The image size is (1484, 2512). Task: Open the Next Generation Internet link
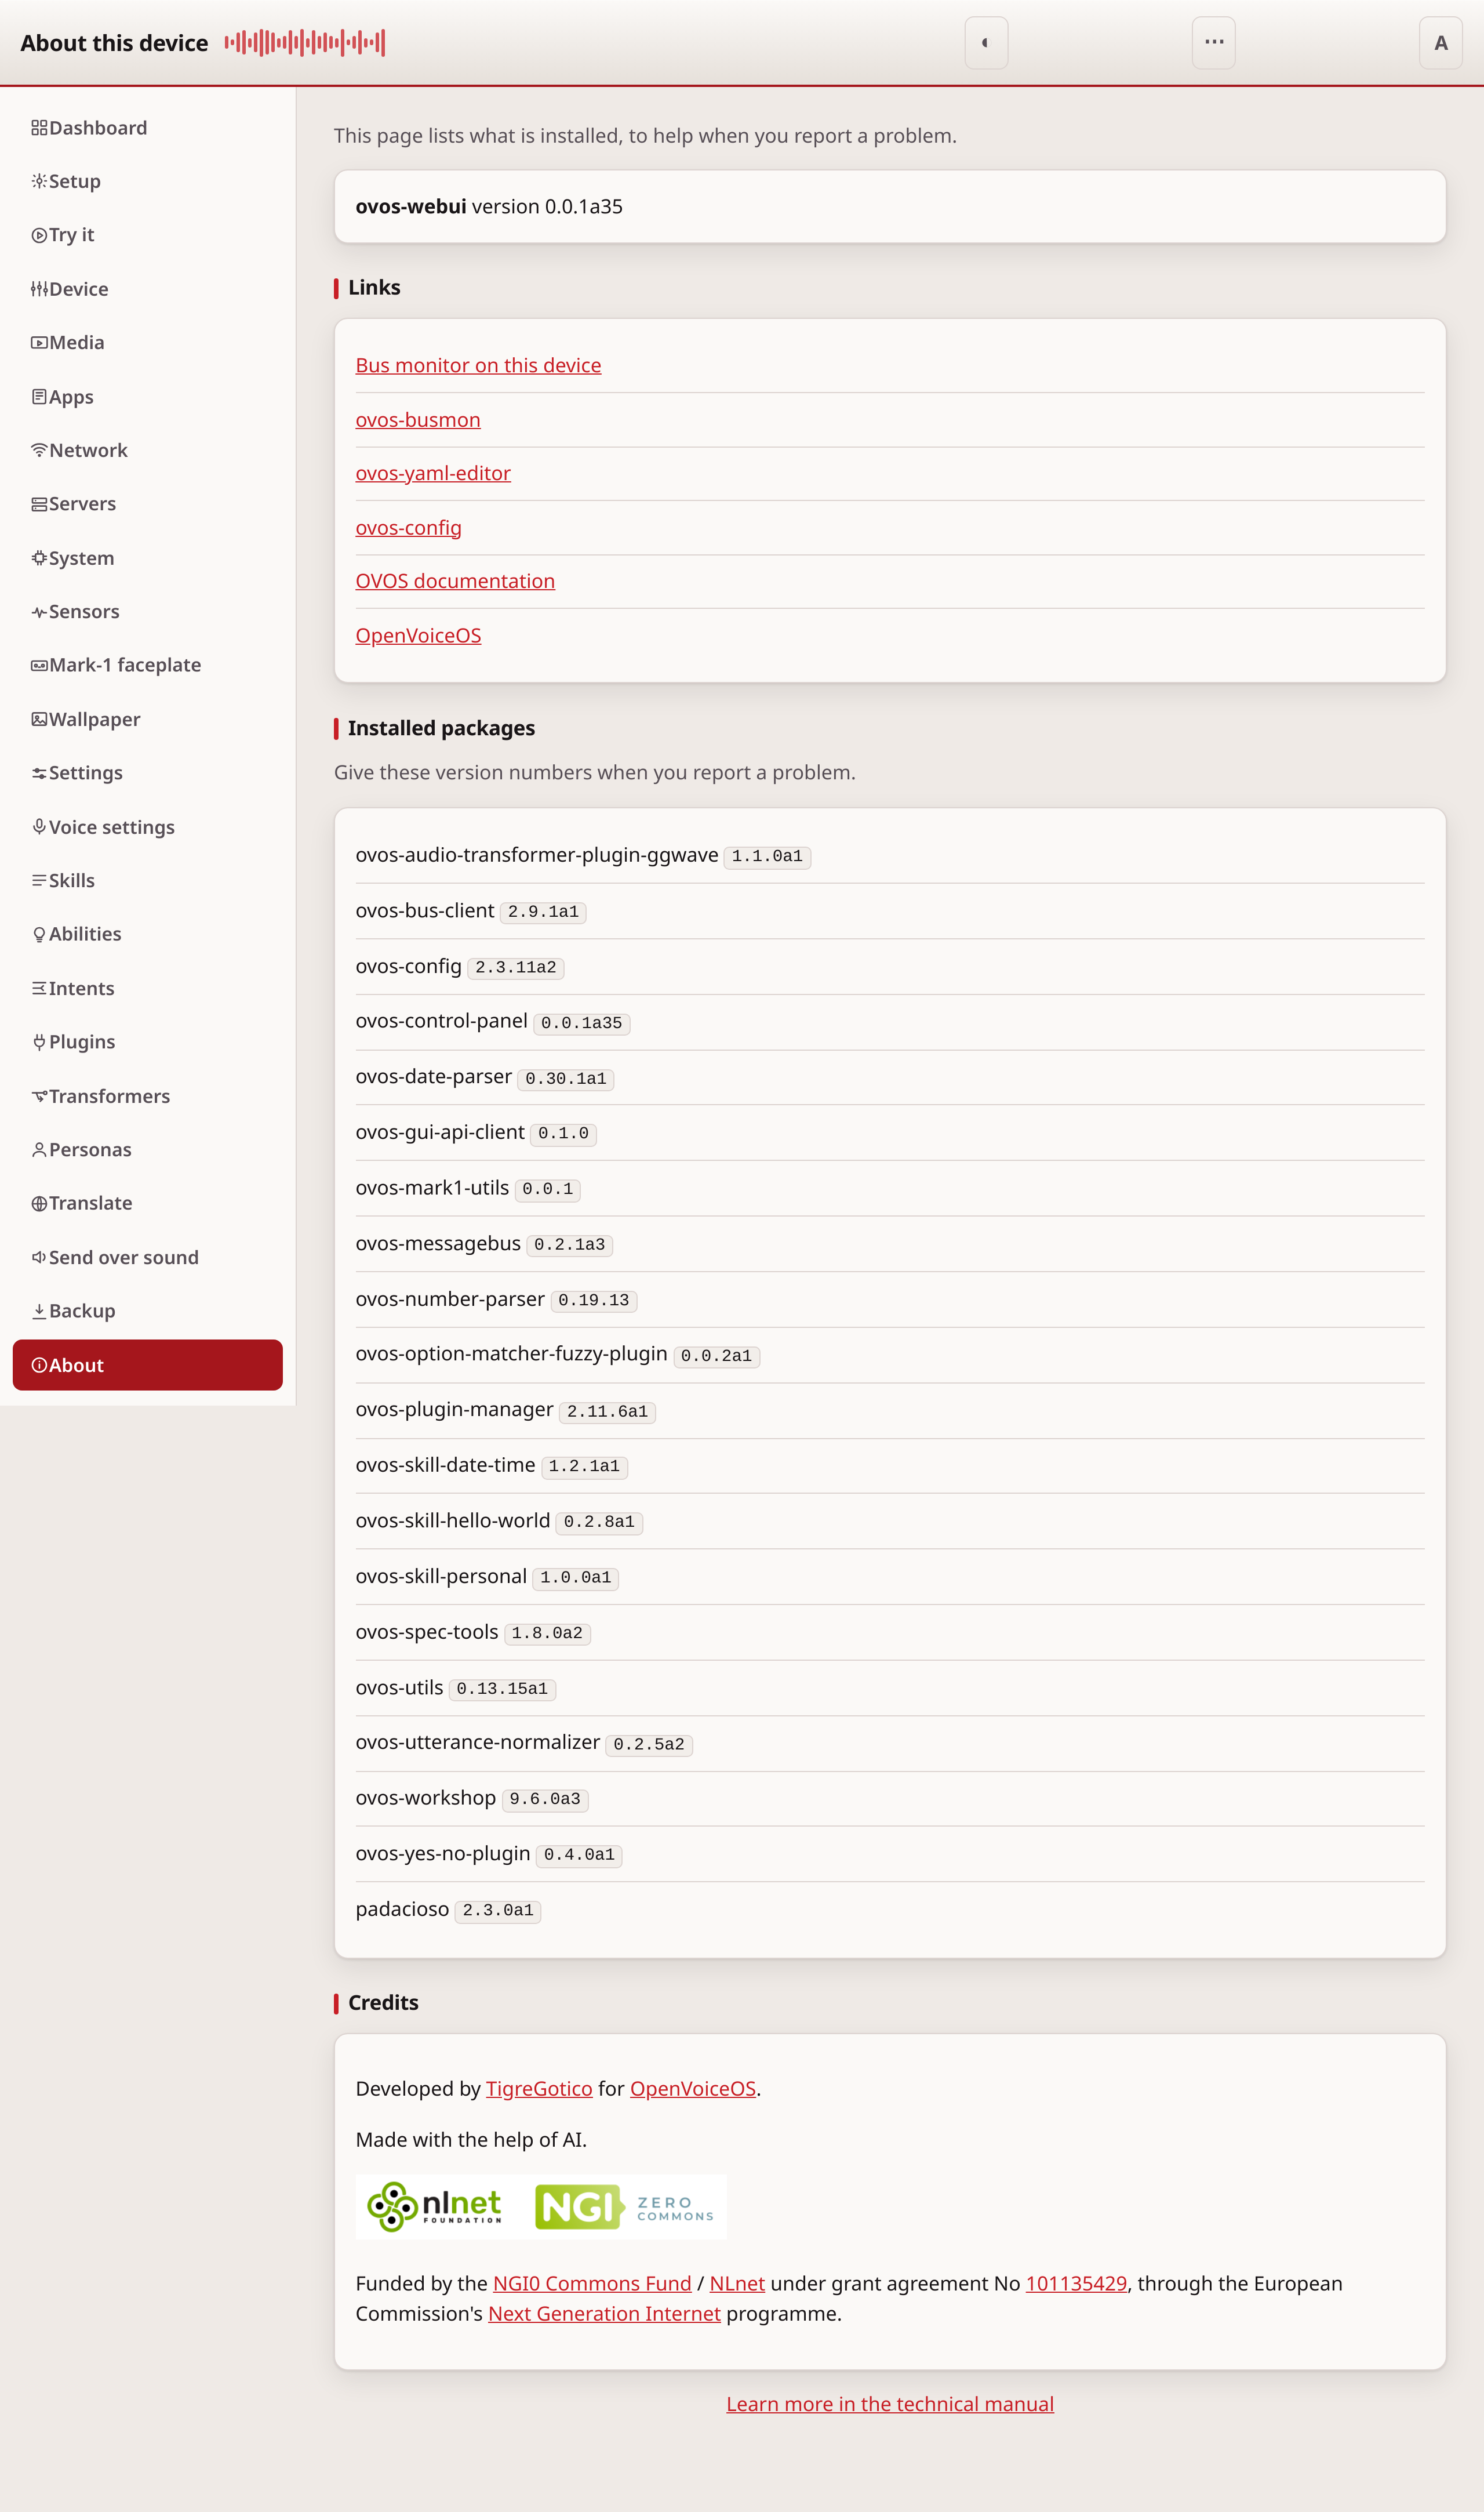click(x=604, y=2314)
